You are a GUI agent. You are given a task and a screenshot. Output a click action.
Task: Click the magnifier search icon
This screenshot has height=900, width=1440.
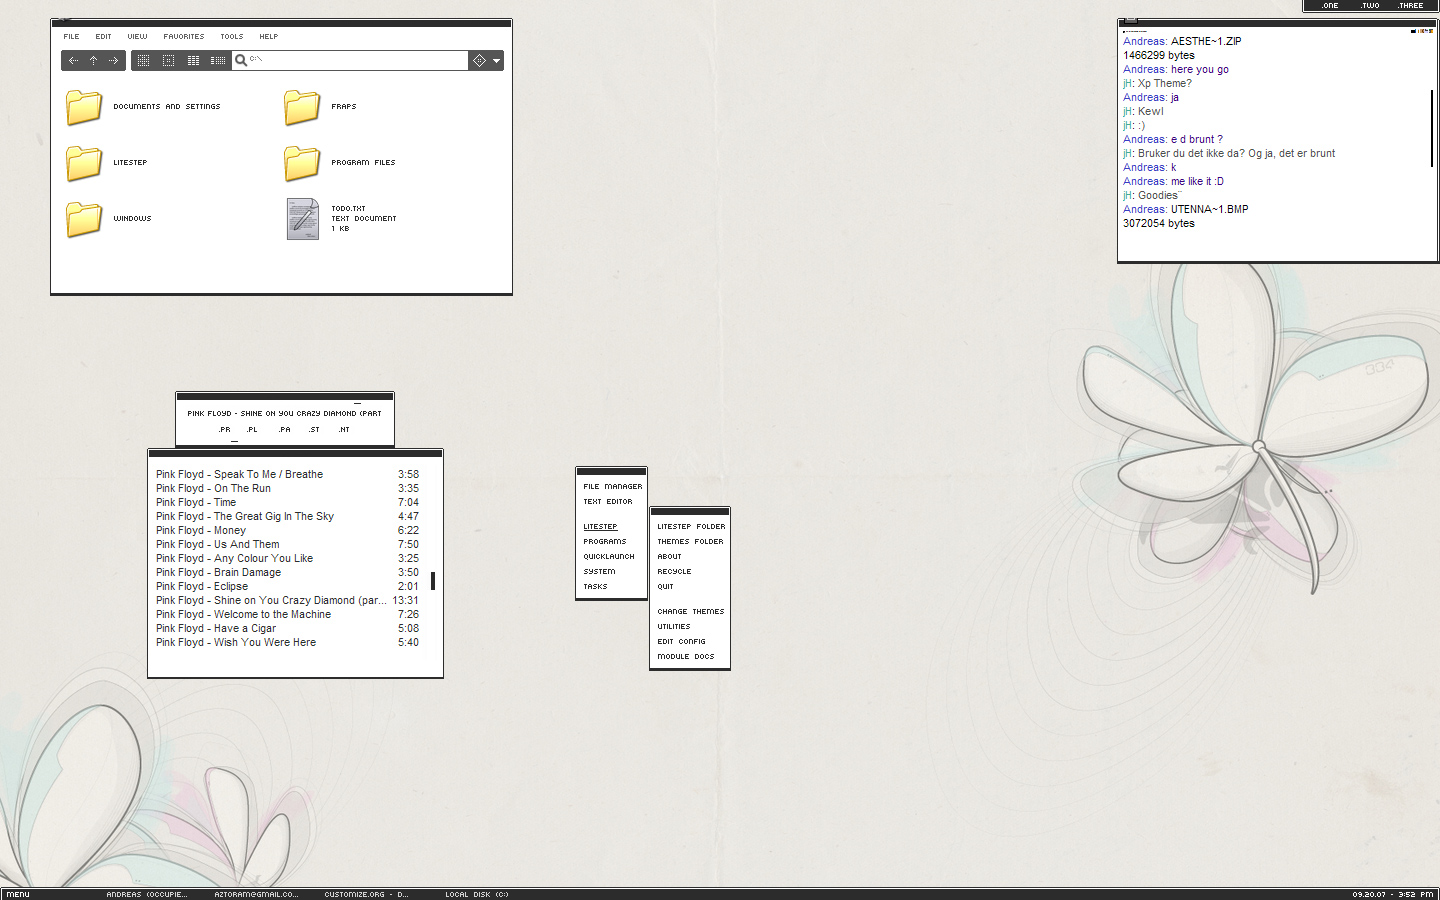[x=241, y=60]
